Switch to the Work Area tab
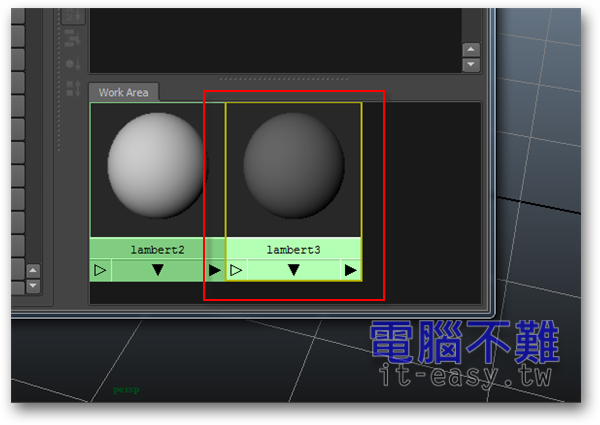This screenshot has height=425, width=600. click(123, 92)
